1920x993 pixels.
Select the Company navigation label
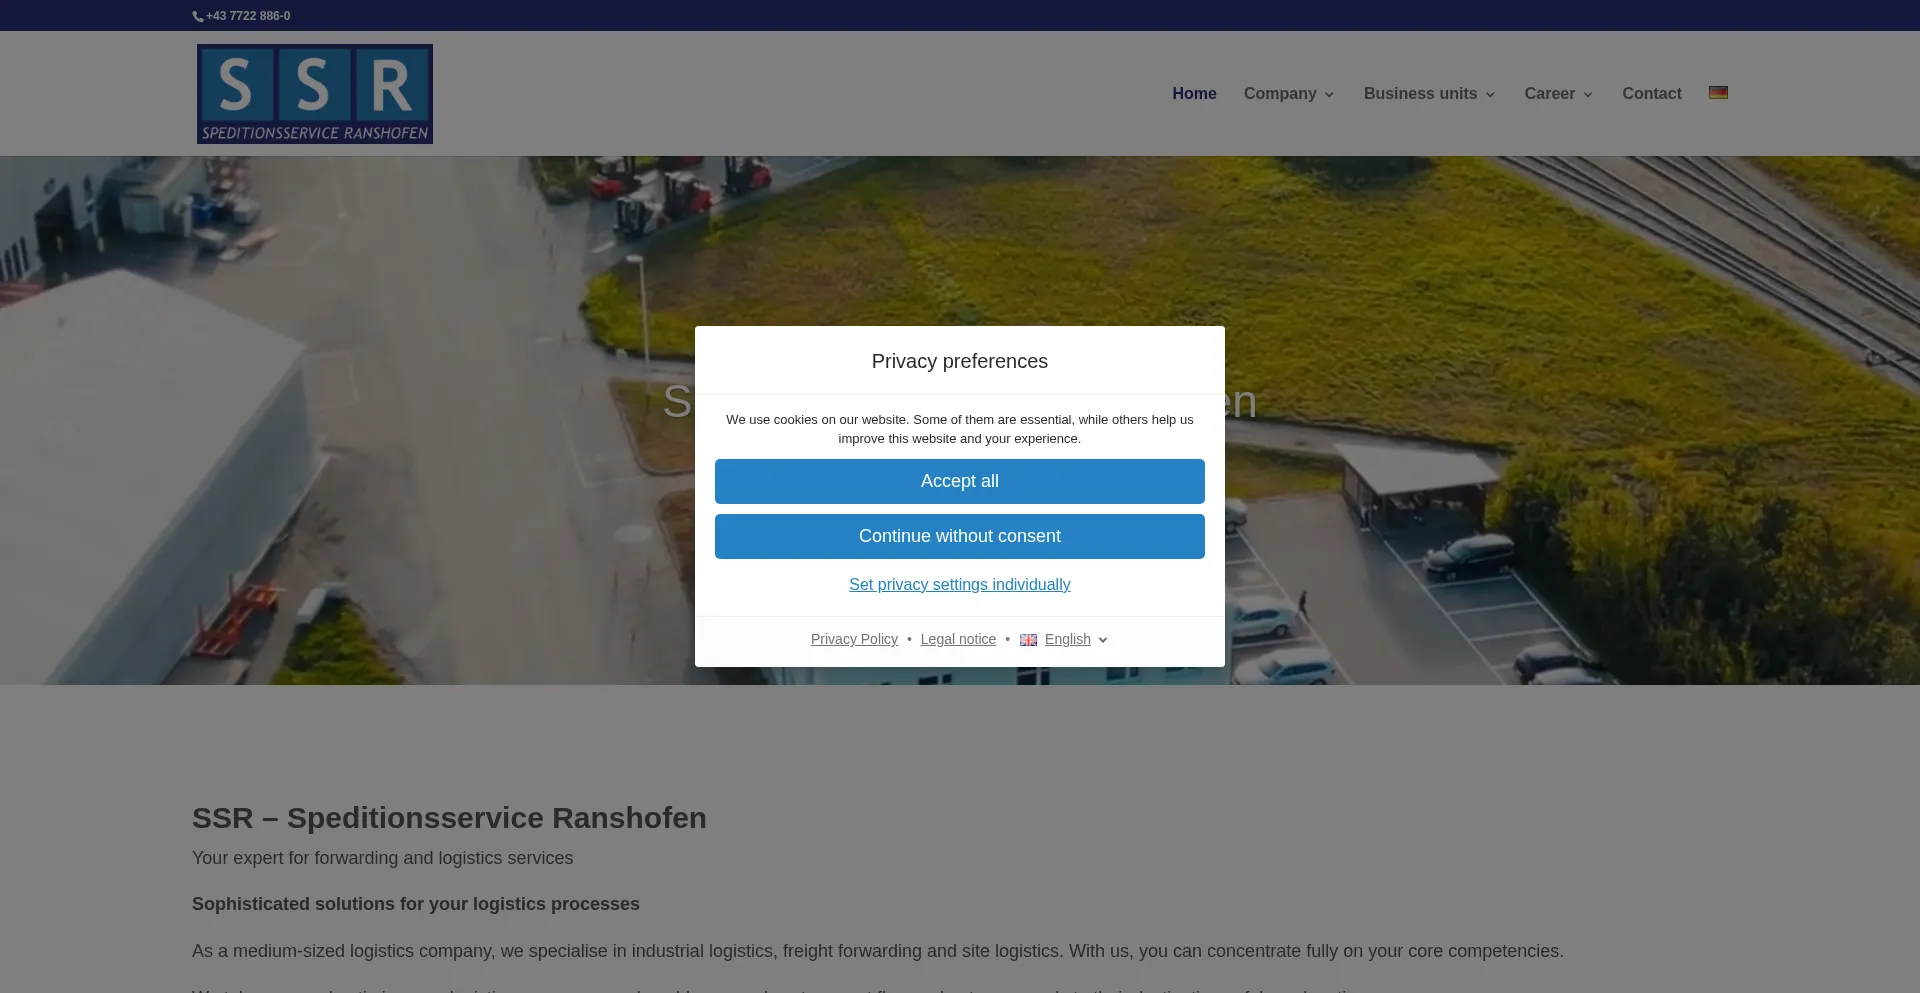(1279, 93)
